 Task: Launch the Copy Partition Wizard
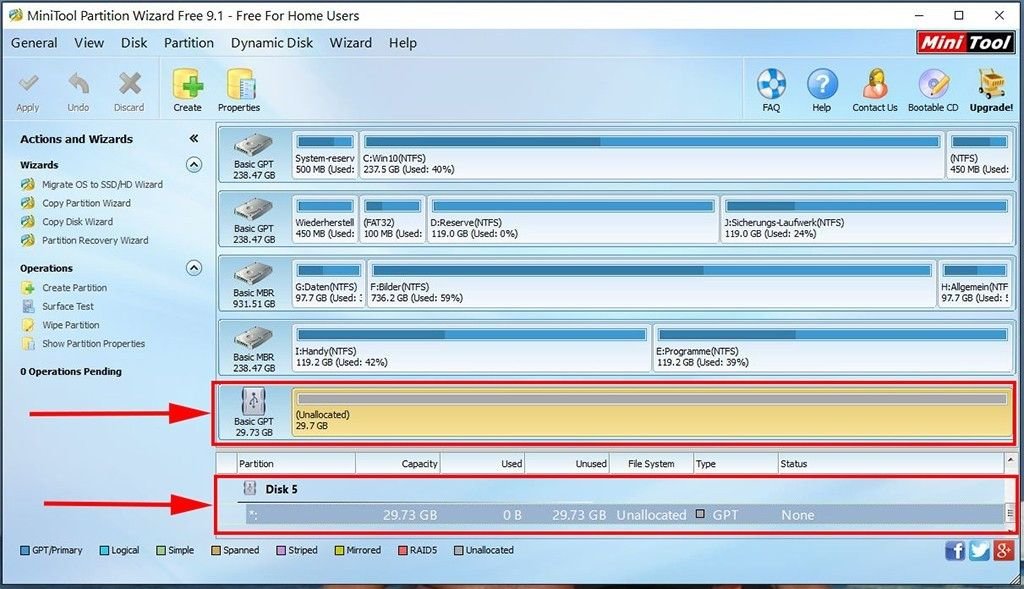(86, 203)
